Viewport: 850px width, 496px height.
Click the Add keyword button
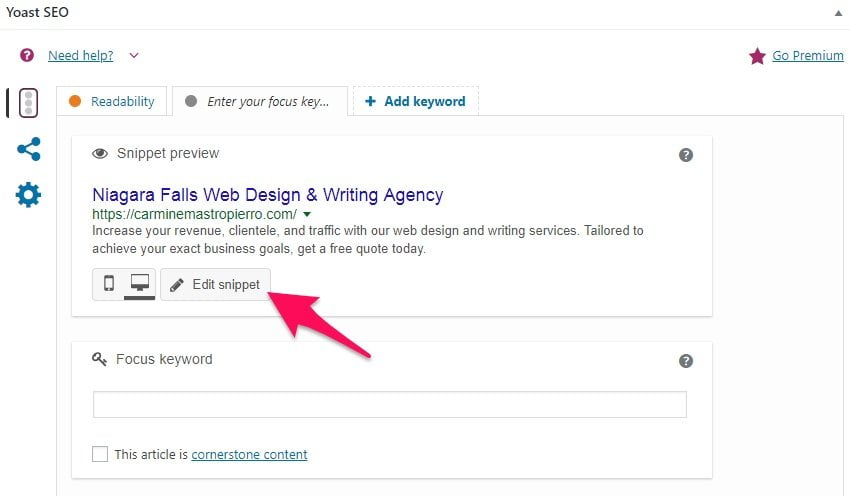[x=416, y=101]
